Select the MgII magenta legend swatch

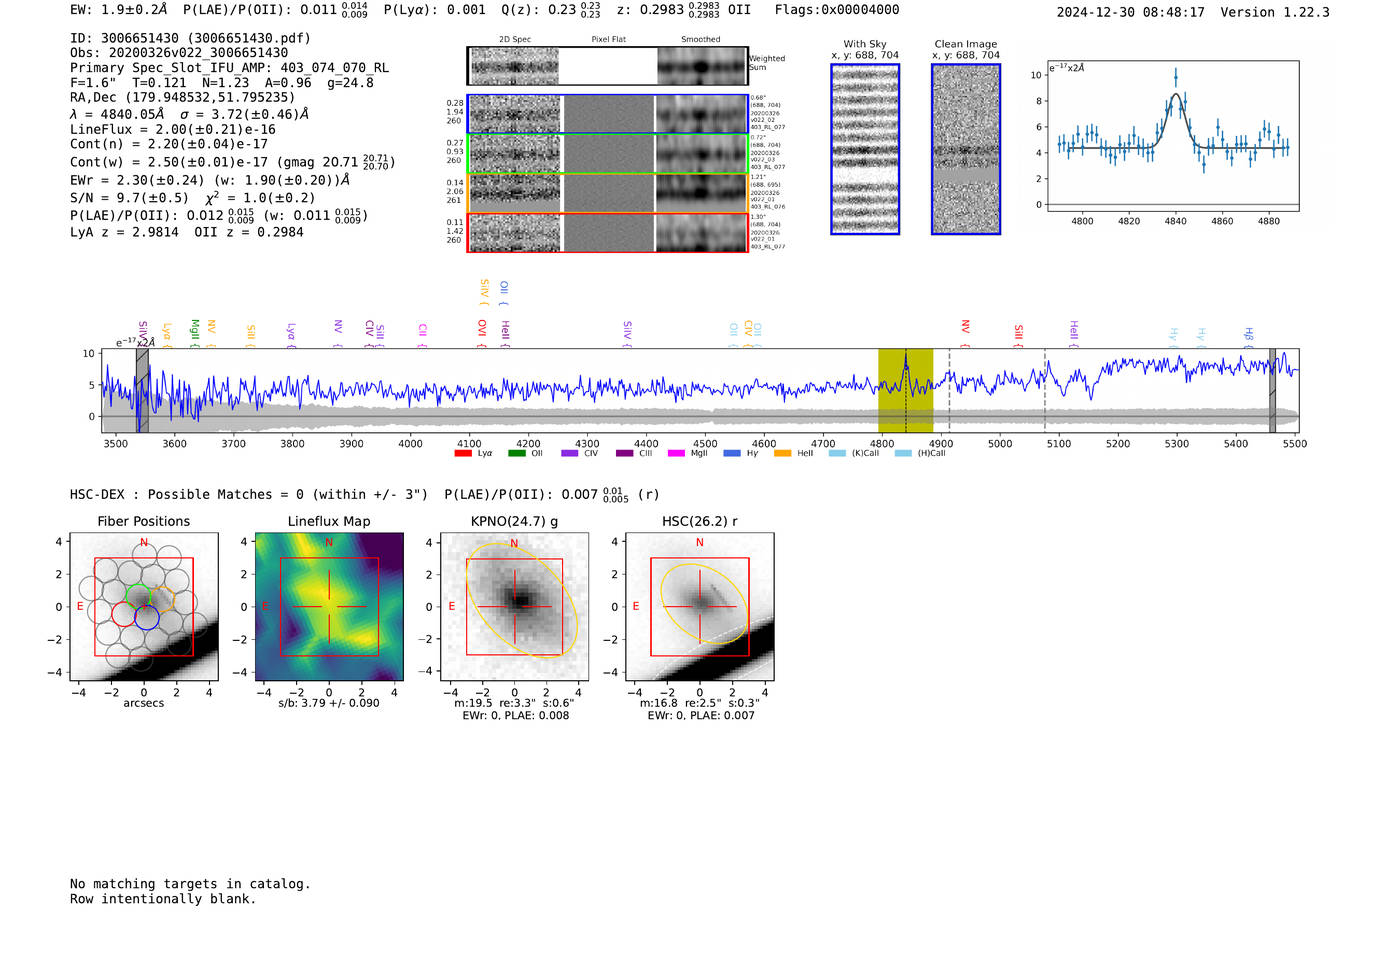pyautogui.click(x=676, y=453)
